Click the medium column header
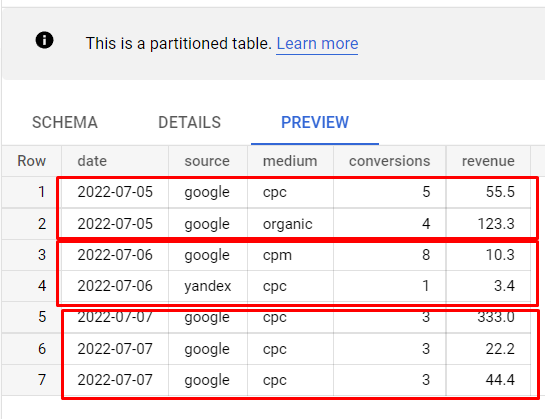Viewport: 545px width, 419px height. coord(290,161)
